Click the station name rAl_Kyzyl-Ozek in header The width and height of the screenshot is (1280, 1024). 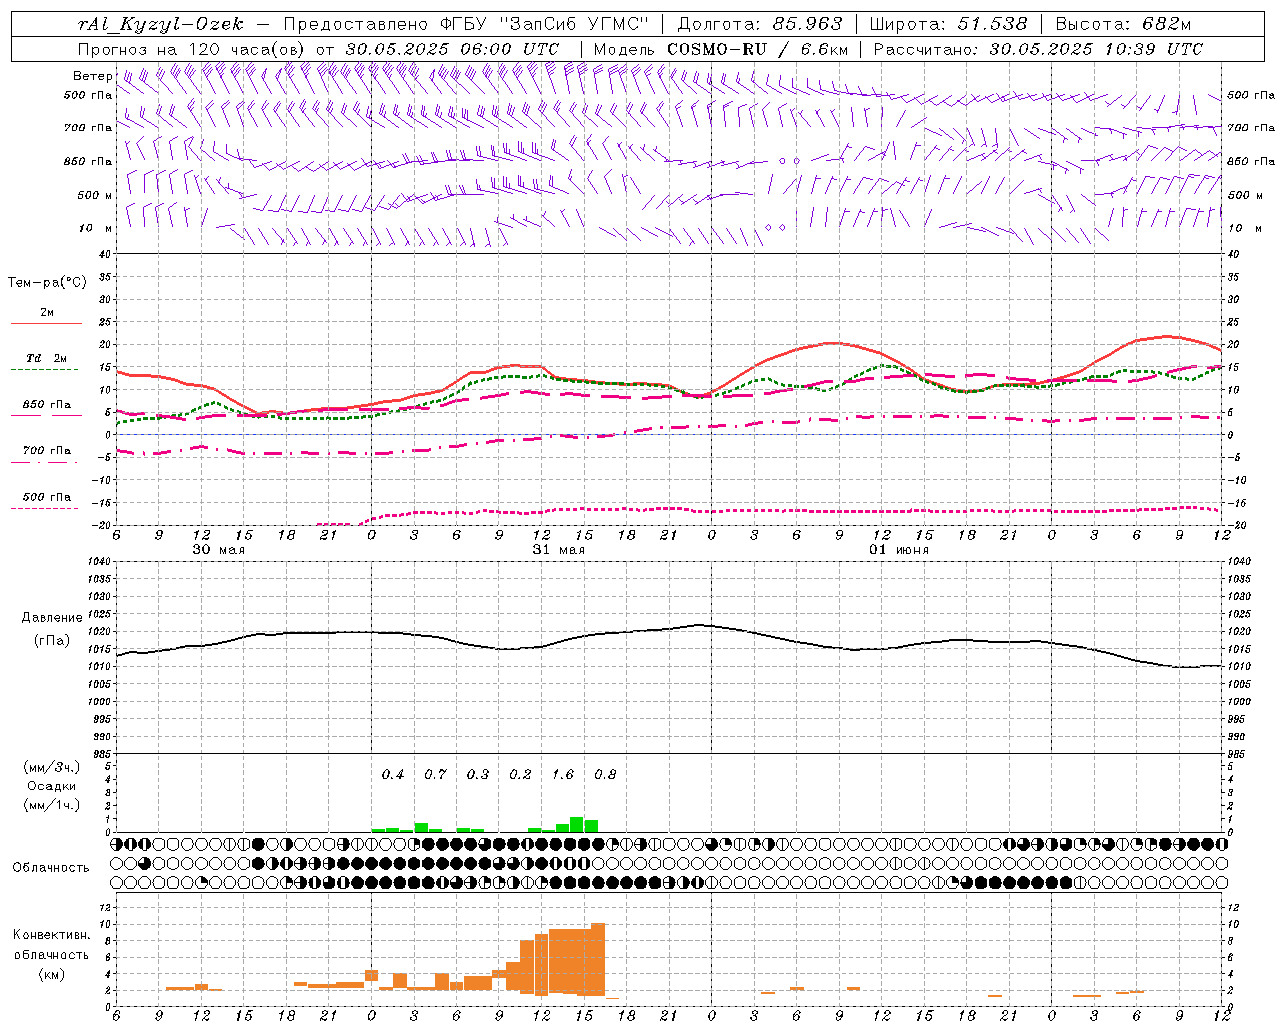[x=160, y=24]
